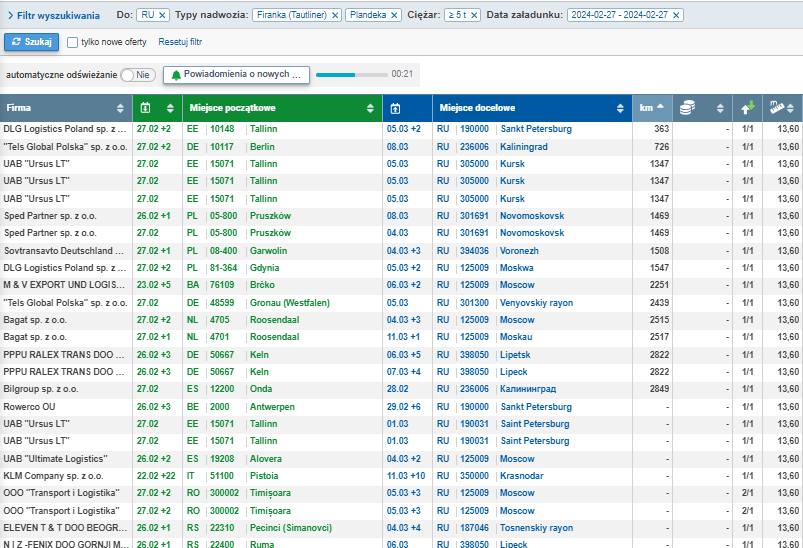
Task: Select ELEVEN T & T DOO BEOGR company
Action: pyautogui.click(x=65, y=528)
